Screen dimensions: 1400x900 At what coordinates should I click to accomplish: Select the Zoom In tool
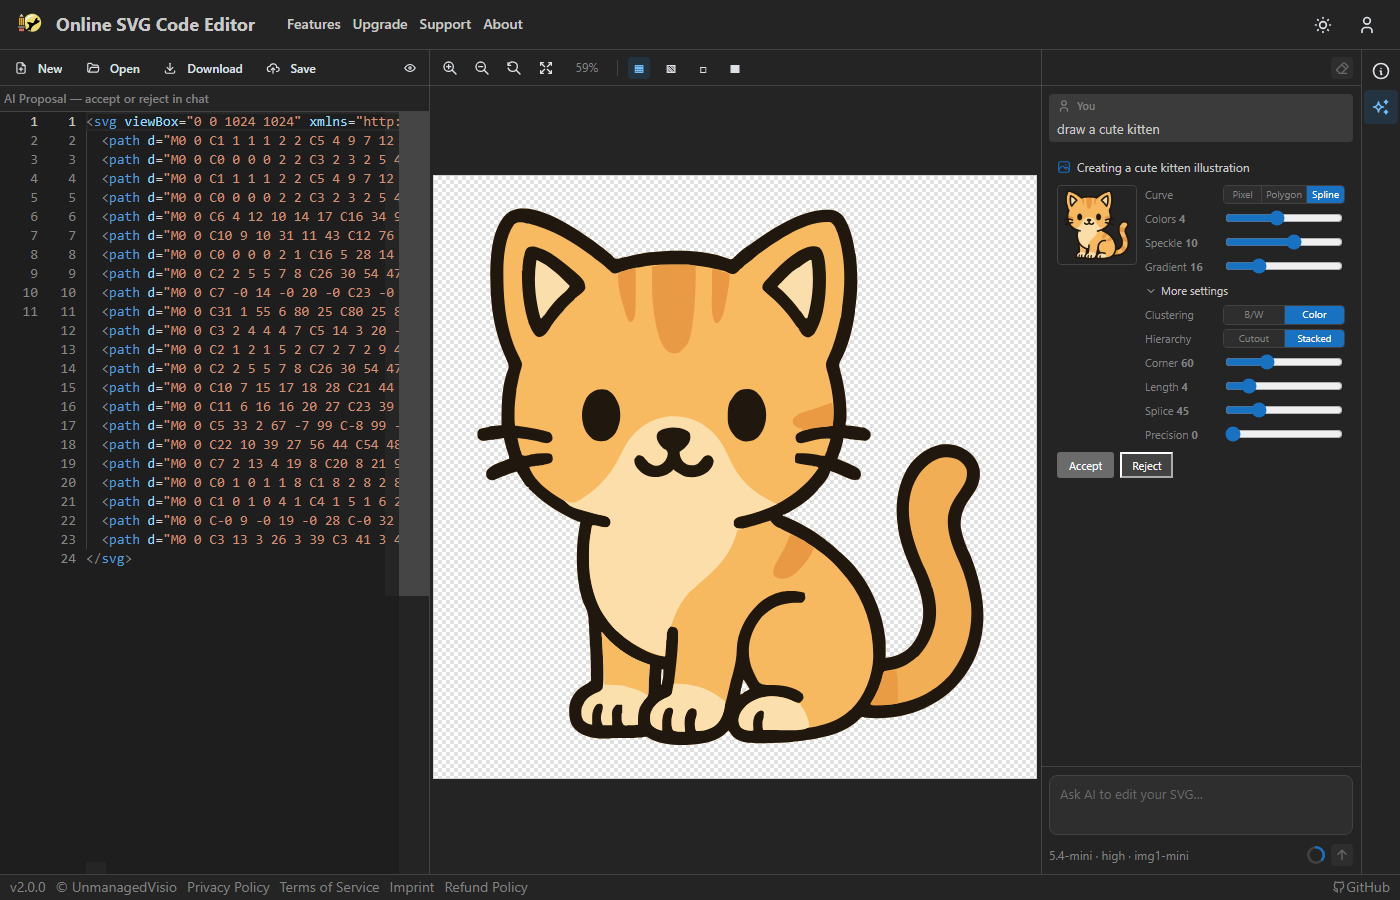click(x=450, y=68)
